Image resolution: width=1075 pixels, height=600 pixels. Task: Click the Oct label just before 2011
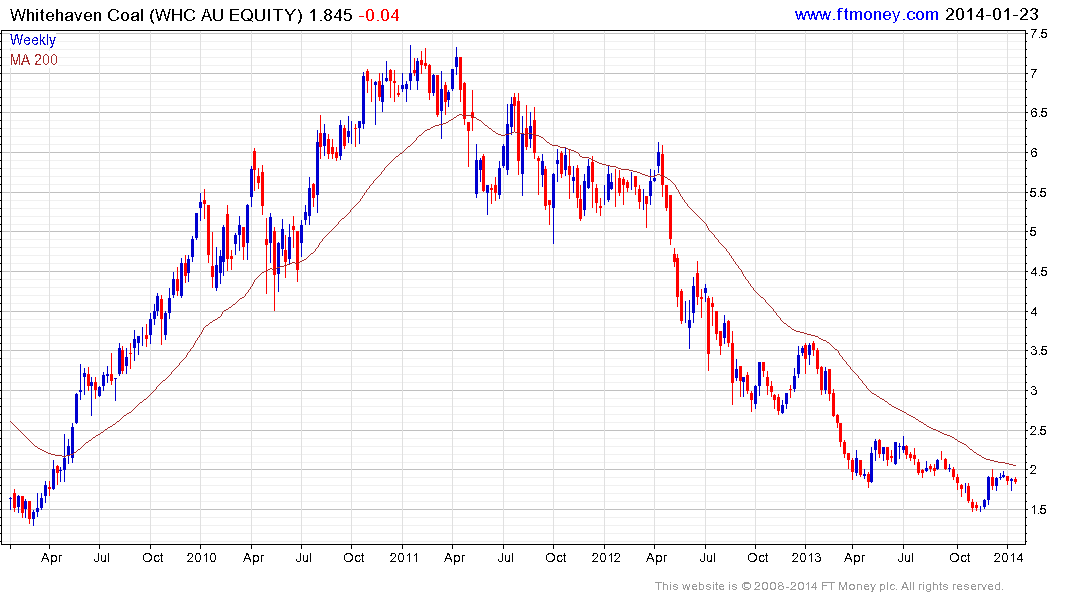pyautogui.click(x=354, y=557)
